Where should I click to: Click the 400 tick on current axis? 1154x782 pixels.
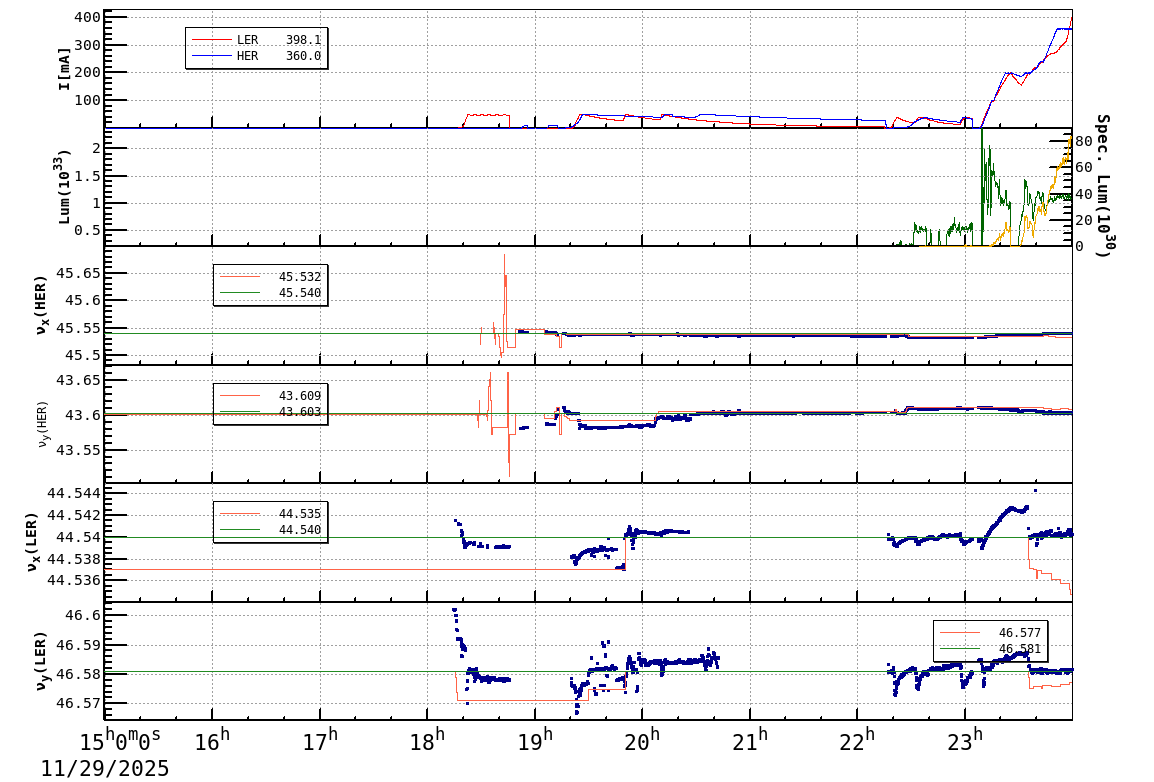tap(88, 18)
